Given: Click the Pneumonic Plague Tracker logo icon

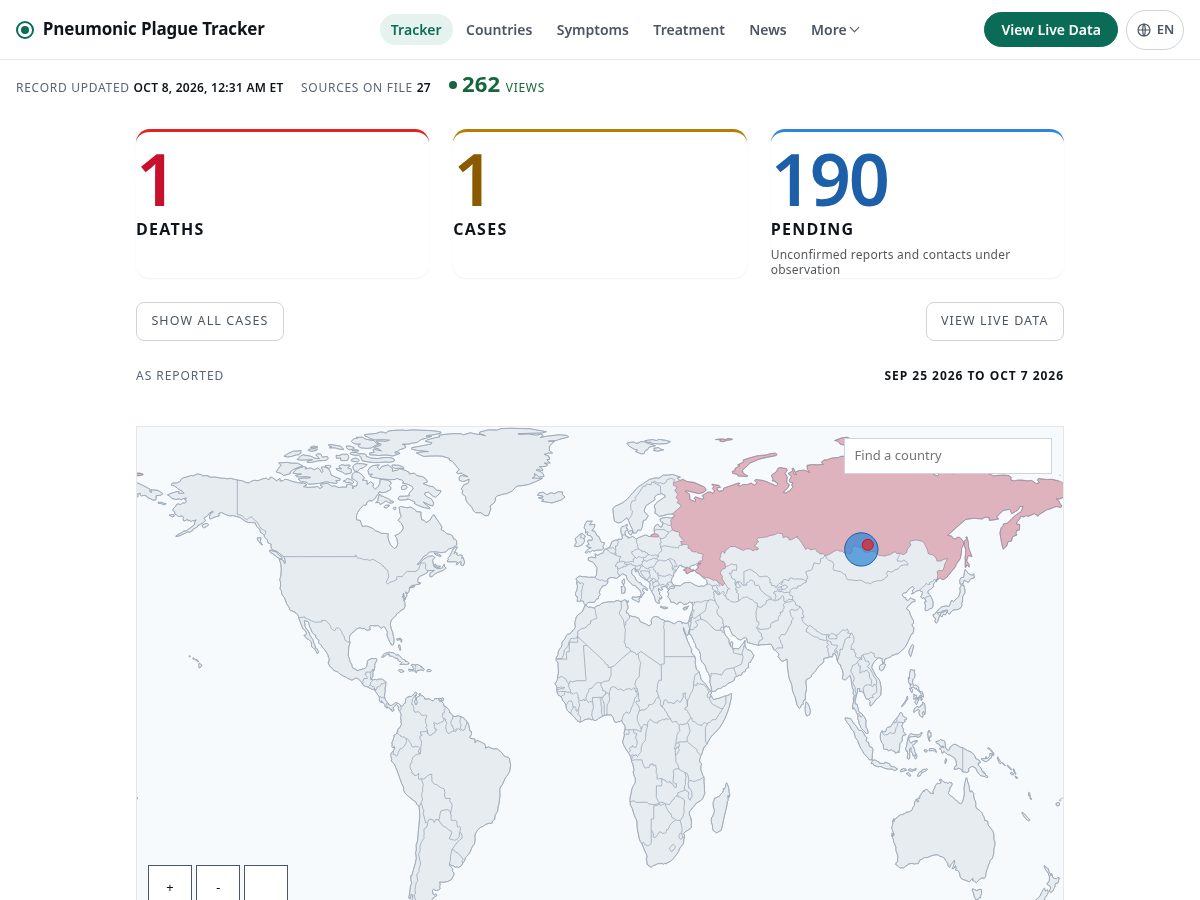Looking at the screenshot, I should pyautogui.click(x=25, y=30).
